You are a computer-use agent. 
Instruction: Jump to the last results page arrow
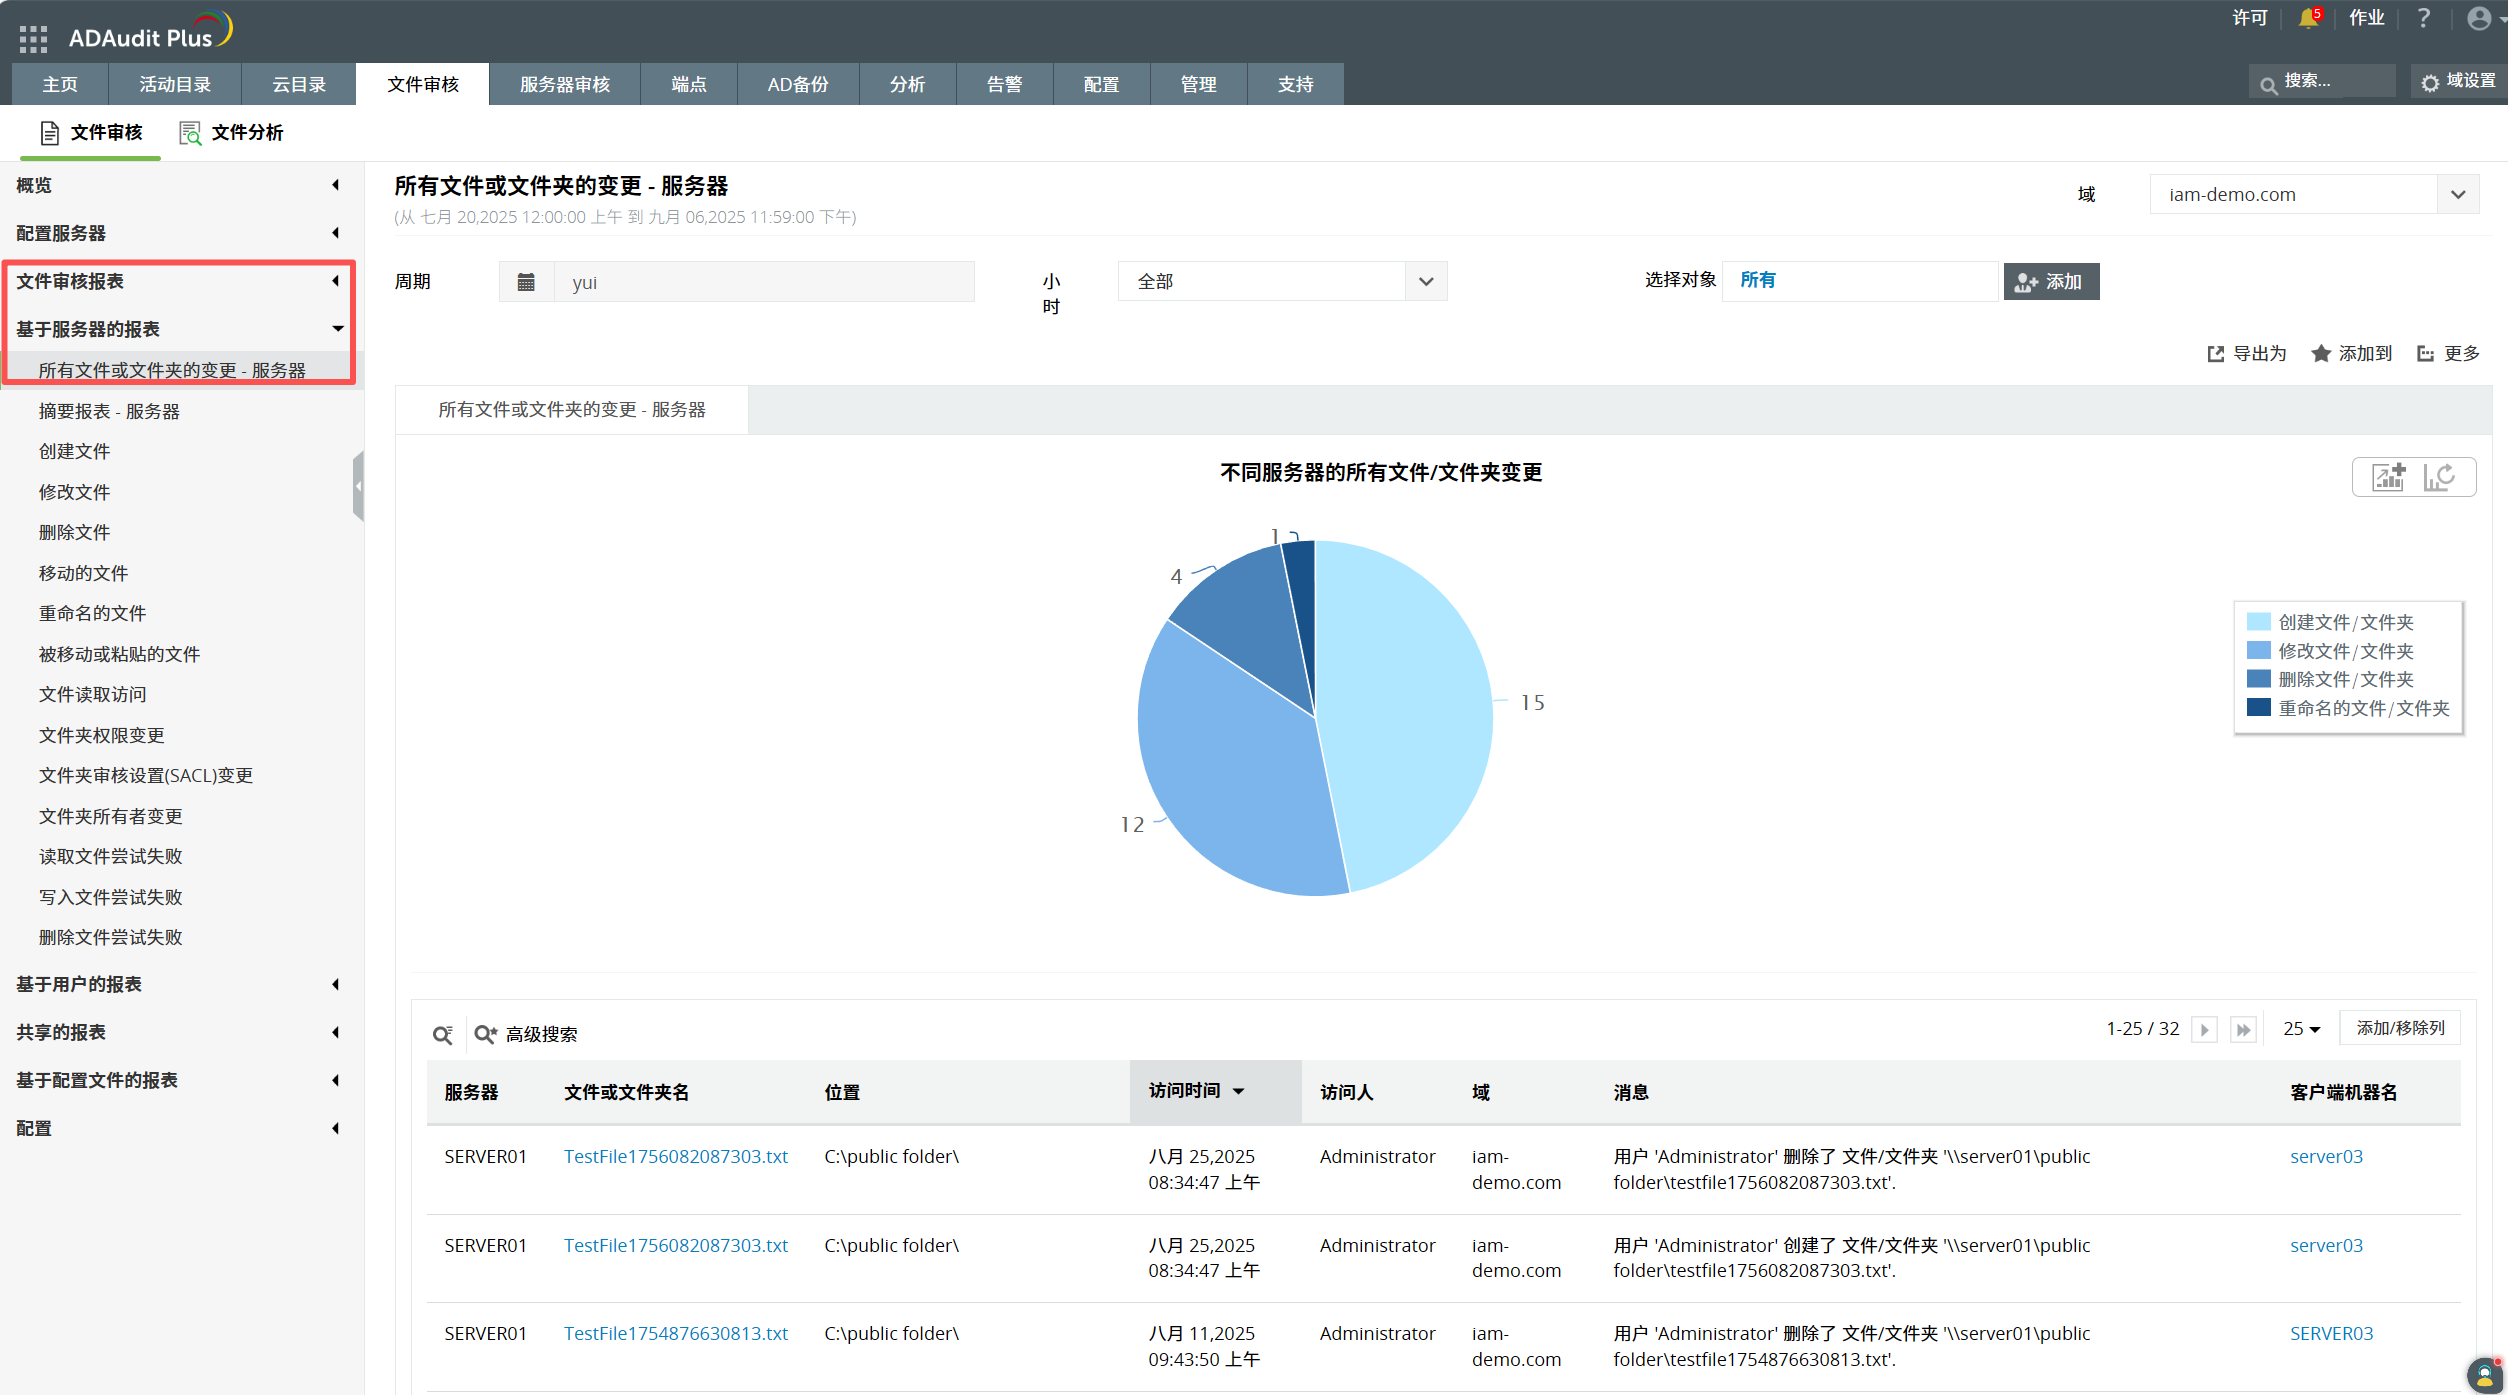click(2243, 1029)
